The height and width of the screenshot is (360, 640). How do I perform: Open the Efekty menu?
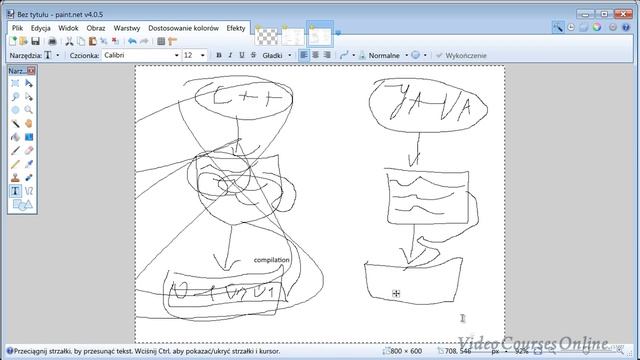(236, 28)
